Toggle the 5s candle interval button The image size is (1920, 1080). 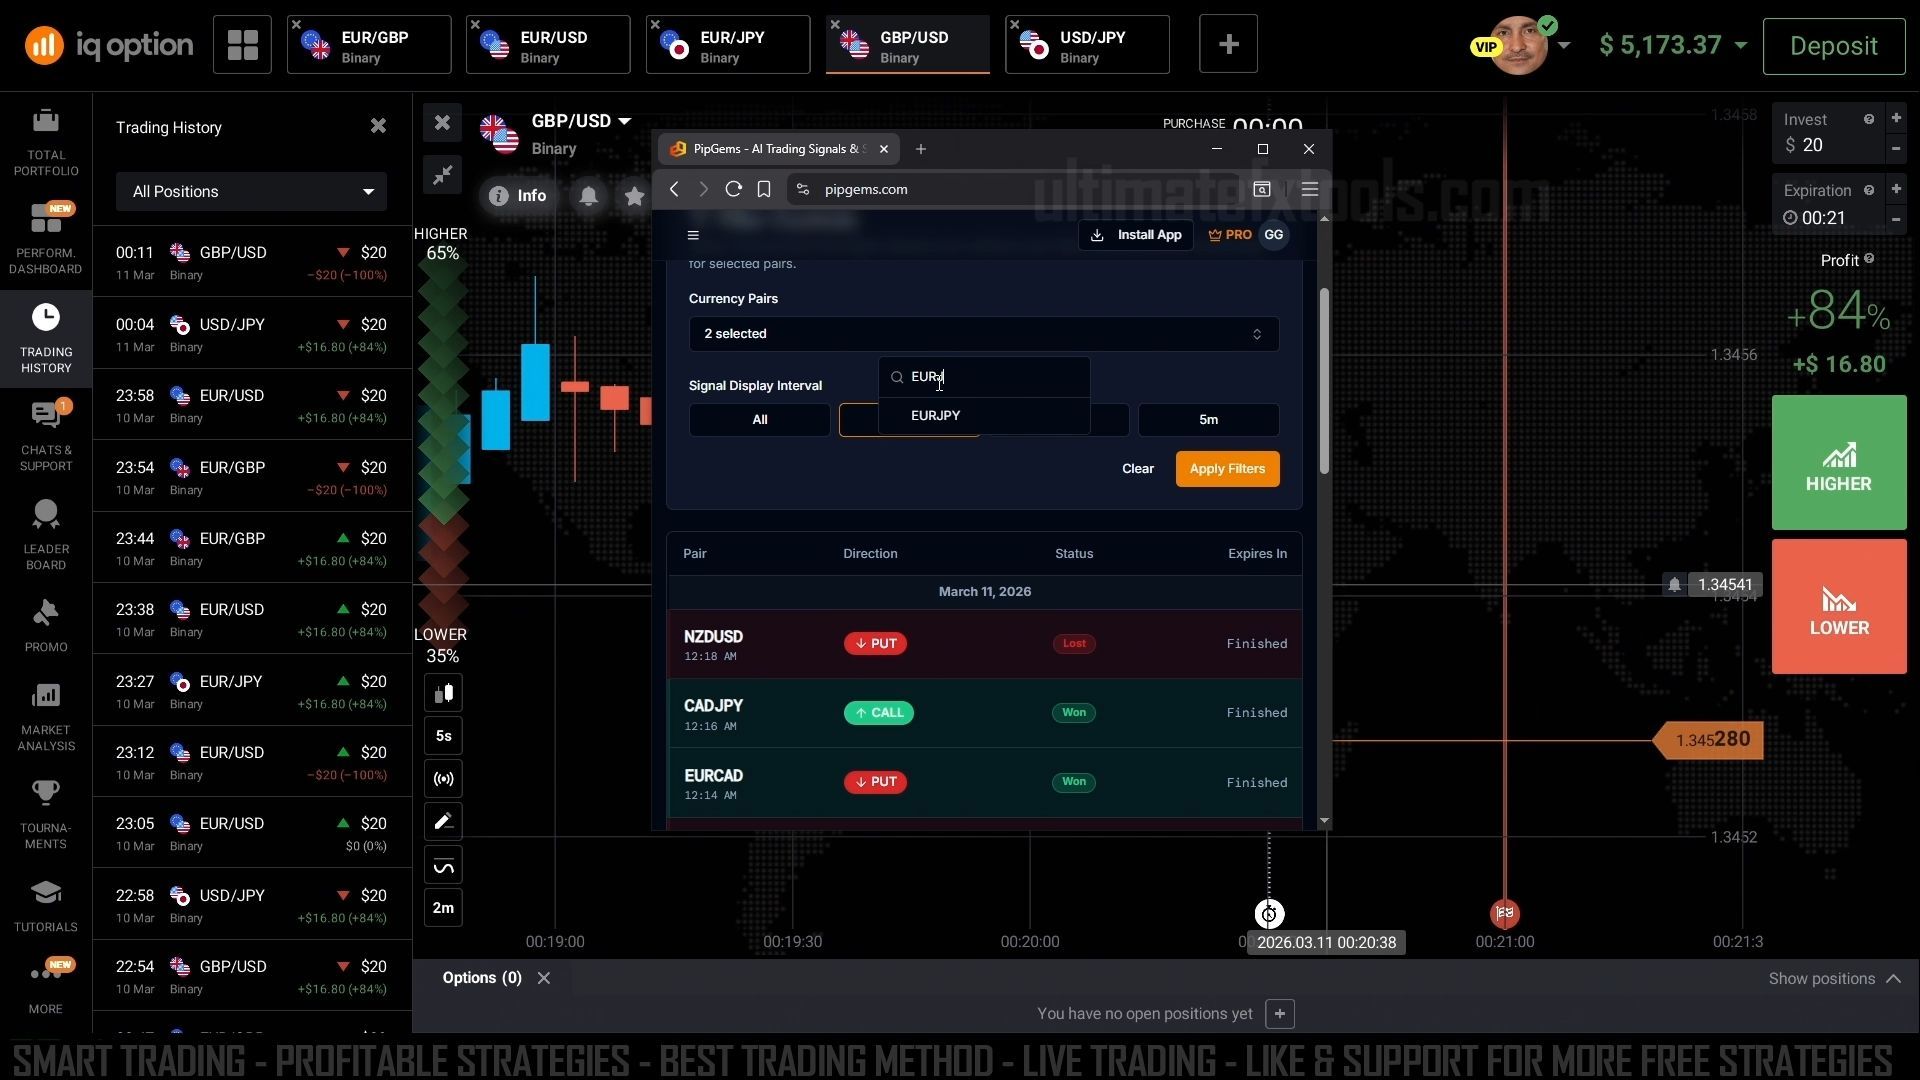pos(443,736)
